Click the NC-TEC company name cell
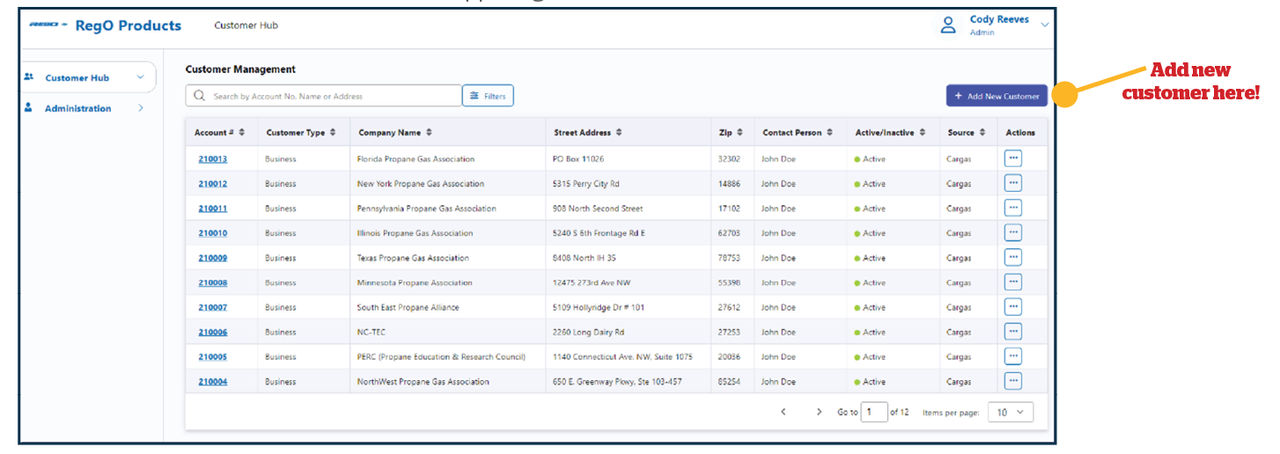The width and height of the screenshot is (1280, 454). (447, 332)
